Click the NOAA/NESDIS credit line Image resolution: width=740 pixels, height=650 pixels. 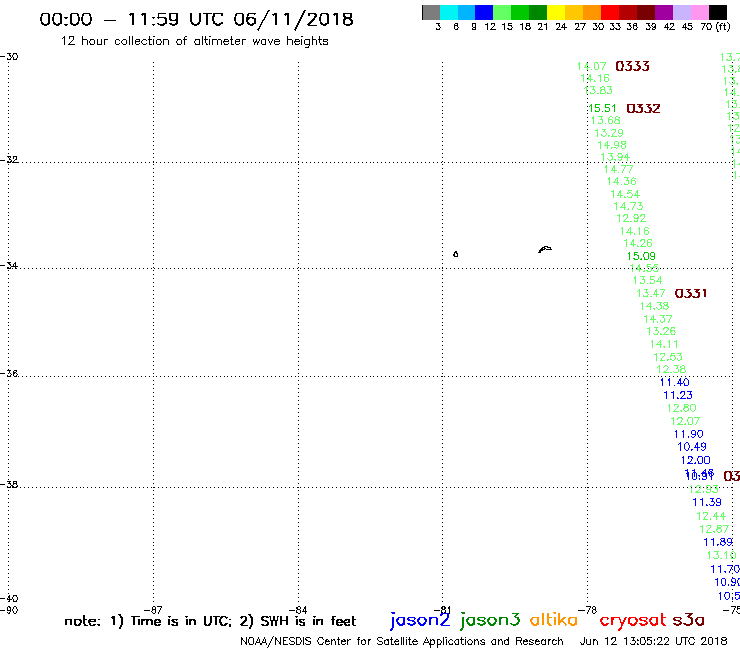pos(402,642)
